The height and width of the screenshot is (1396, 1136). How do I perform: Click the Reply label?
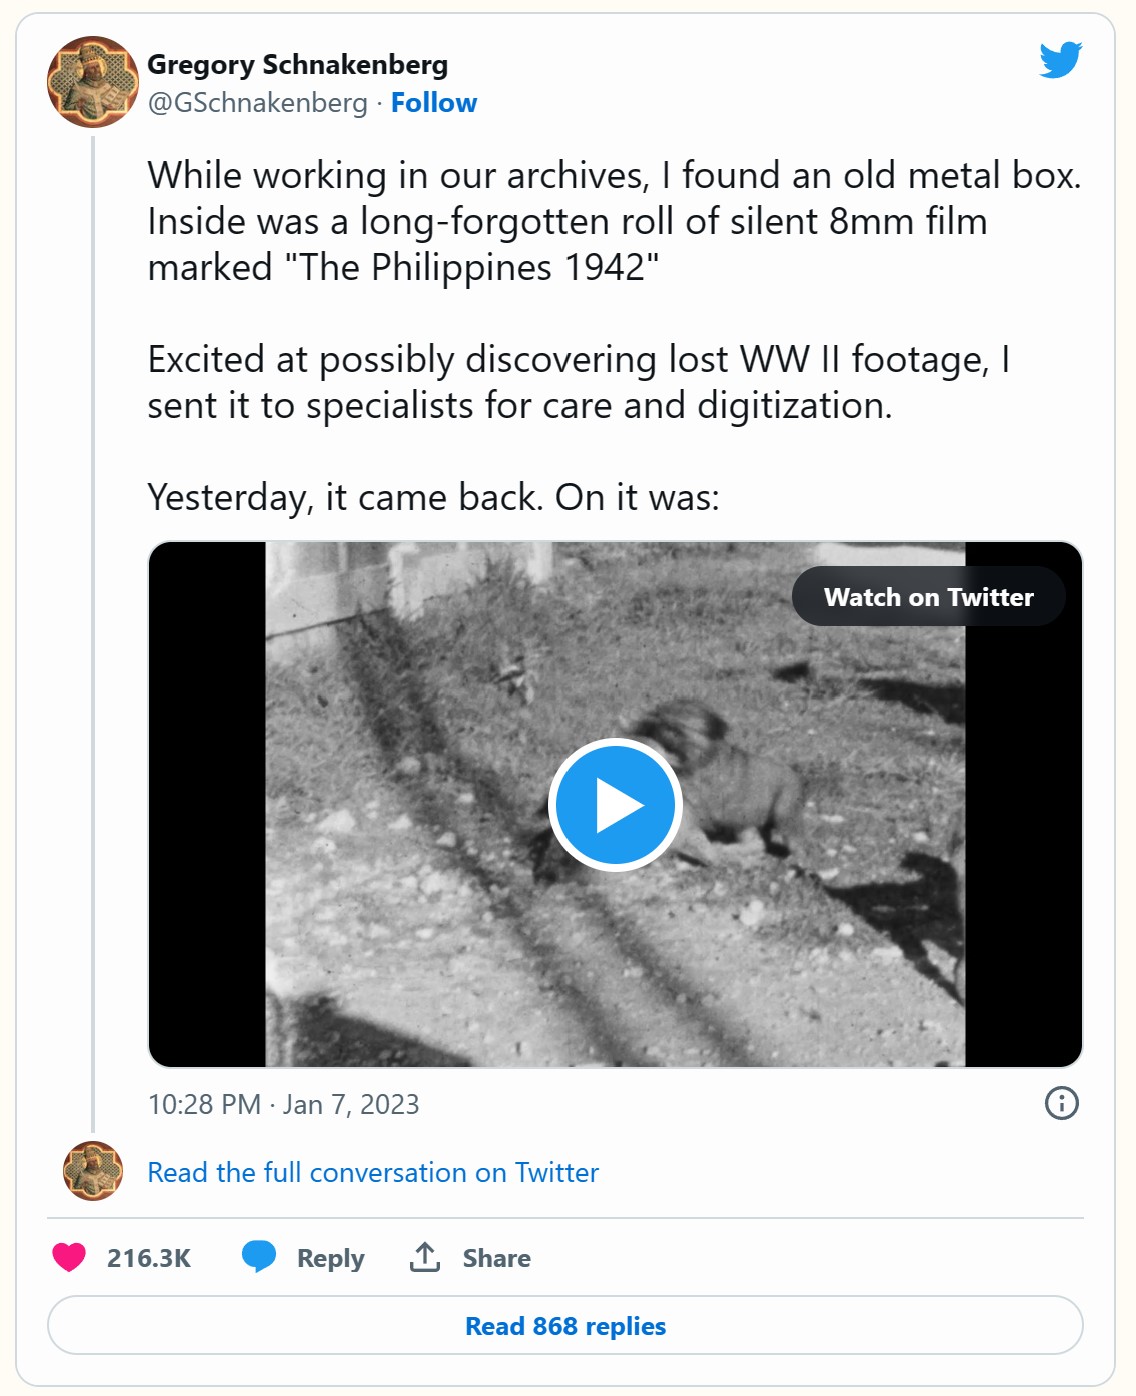click(x=330, y=1258)
